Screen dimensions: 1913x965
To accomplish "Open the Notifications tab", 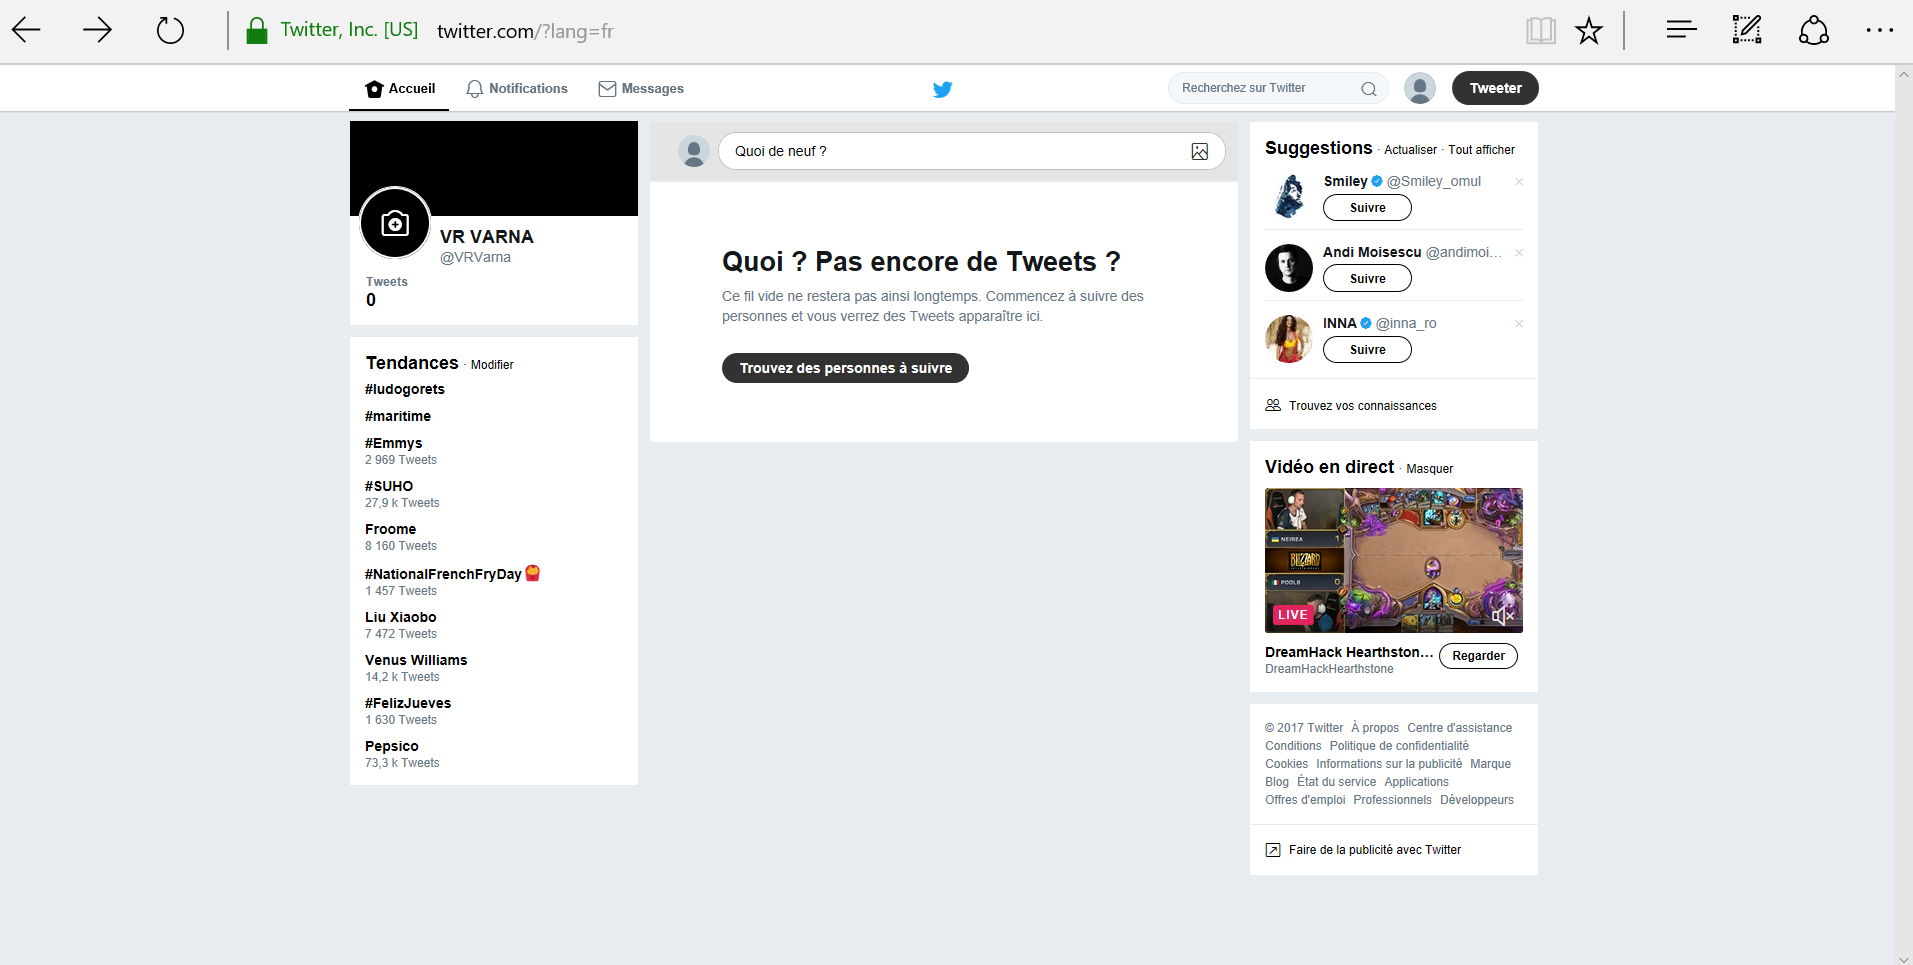I will point(517,89).
